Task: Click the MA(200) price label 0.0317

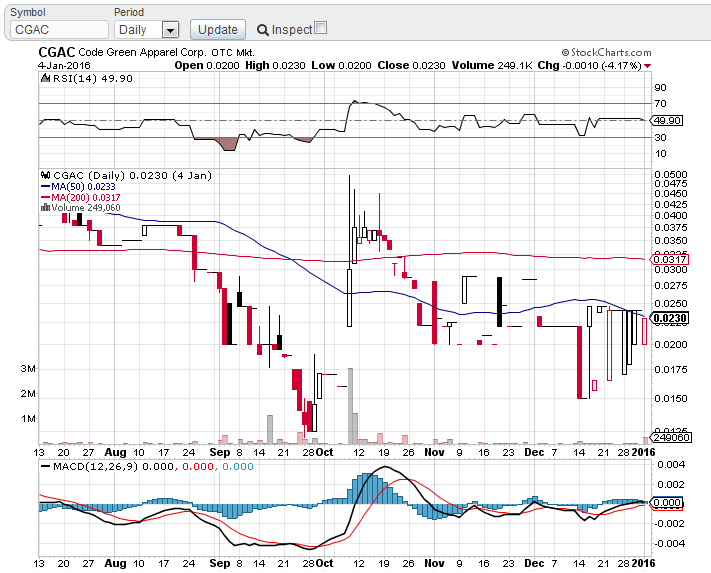Action: click(x=669, y=259)
